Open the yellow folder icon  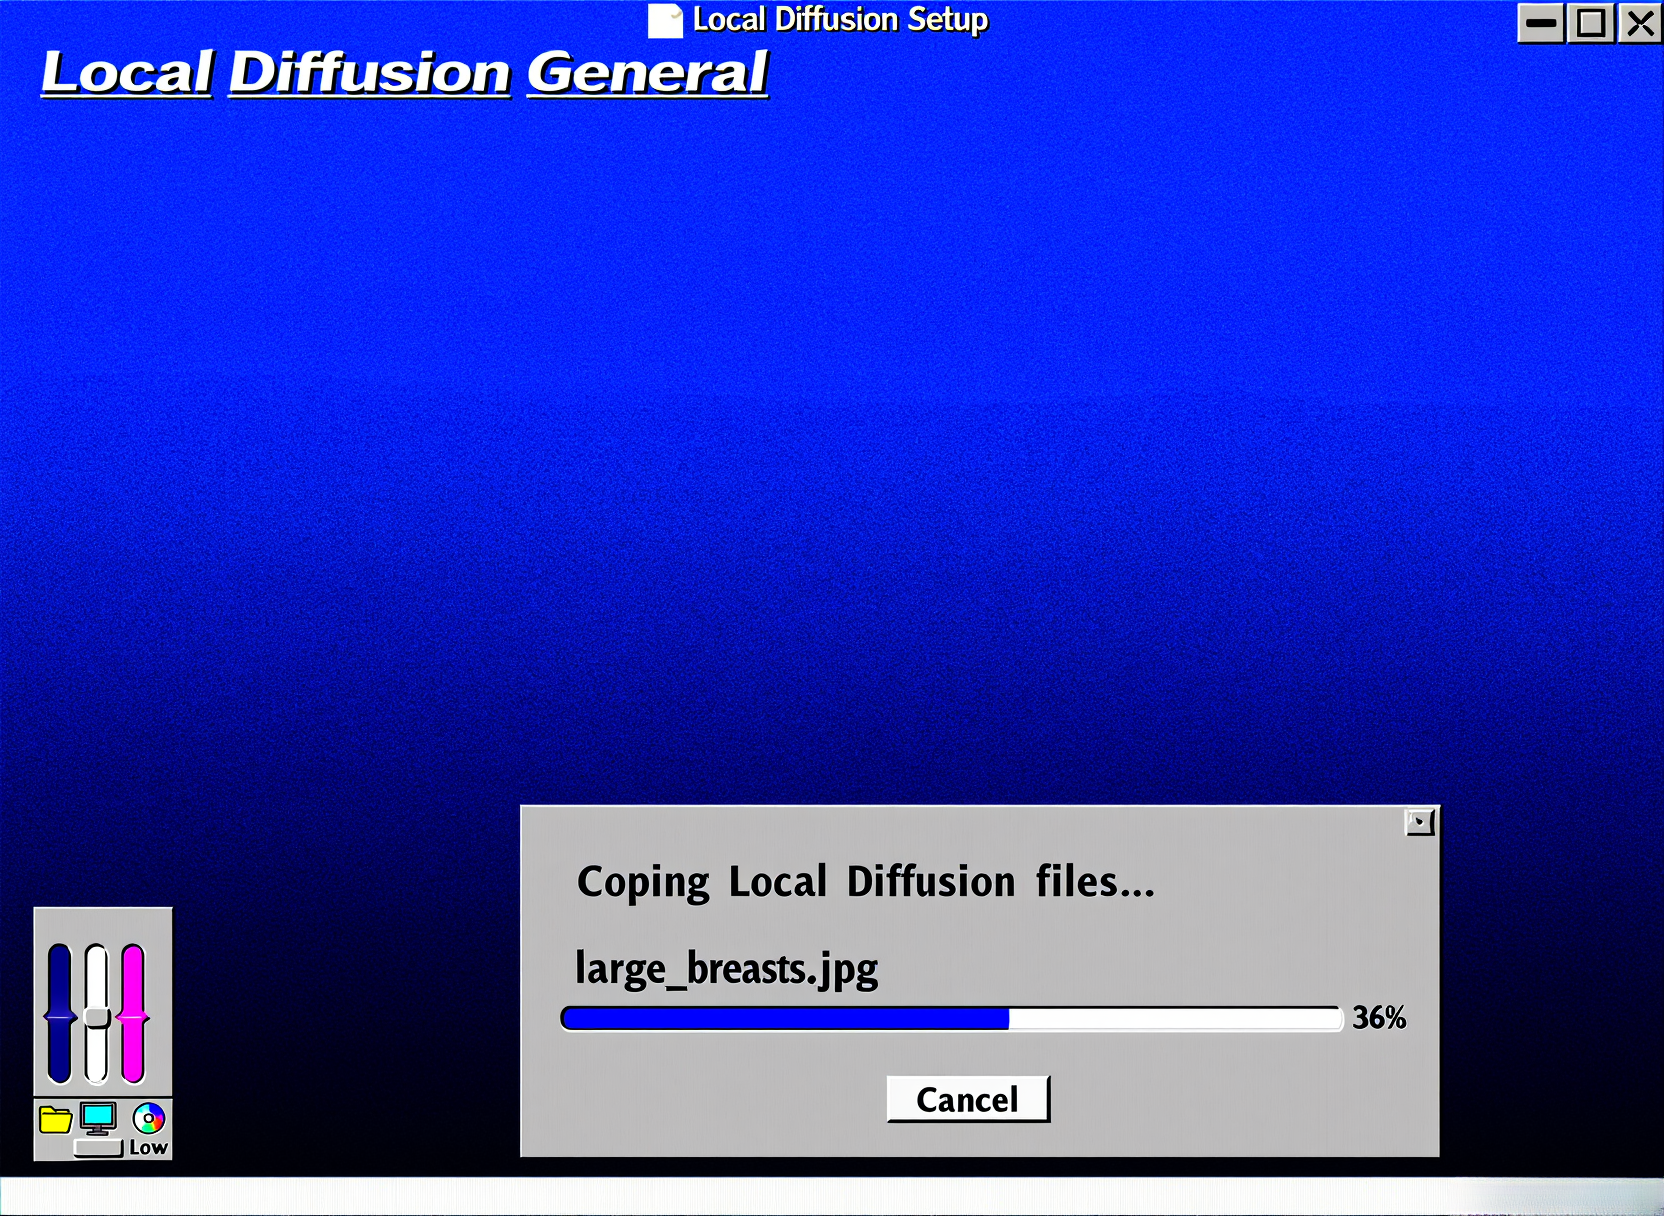point(55,1119)
